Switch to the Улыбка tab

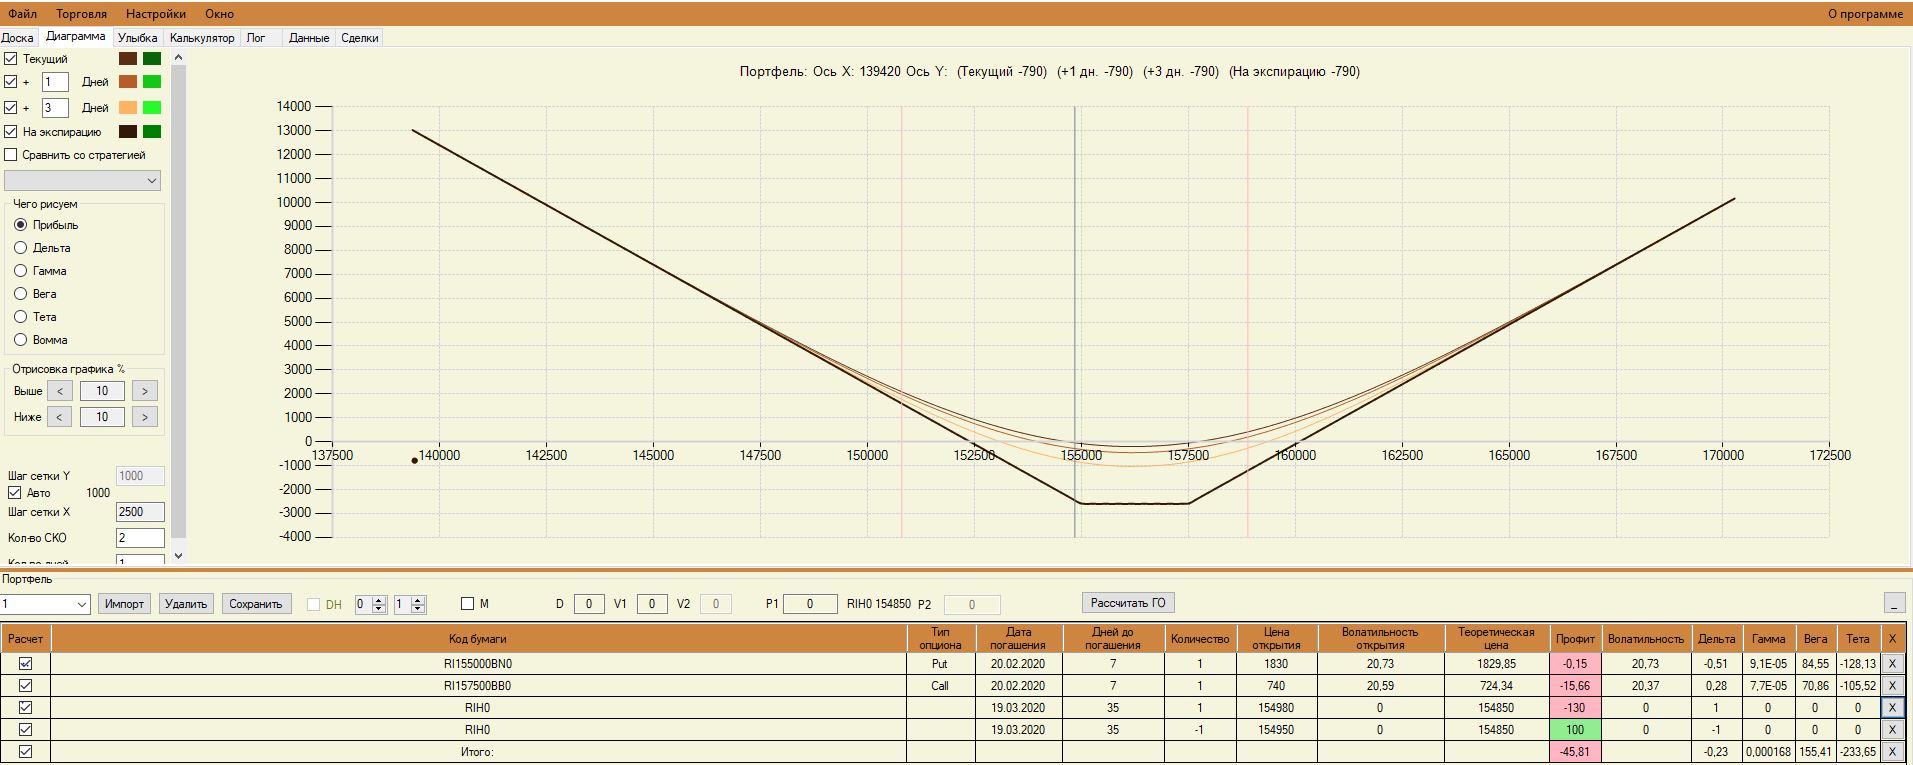coord(138,38)
